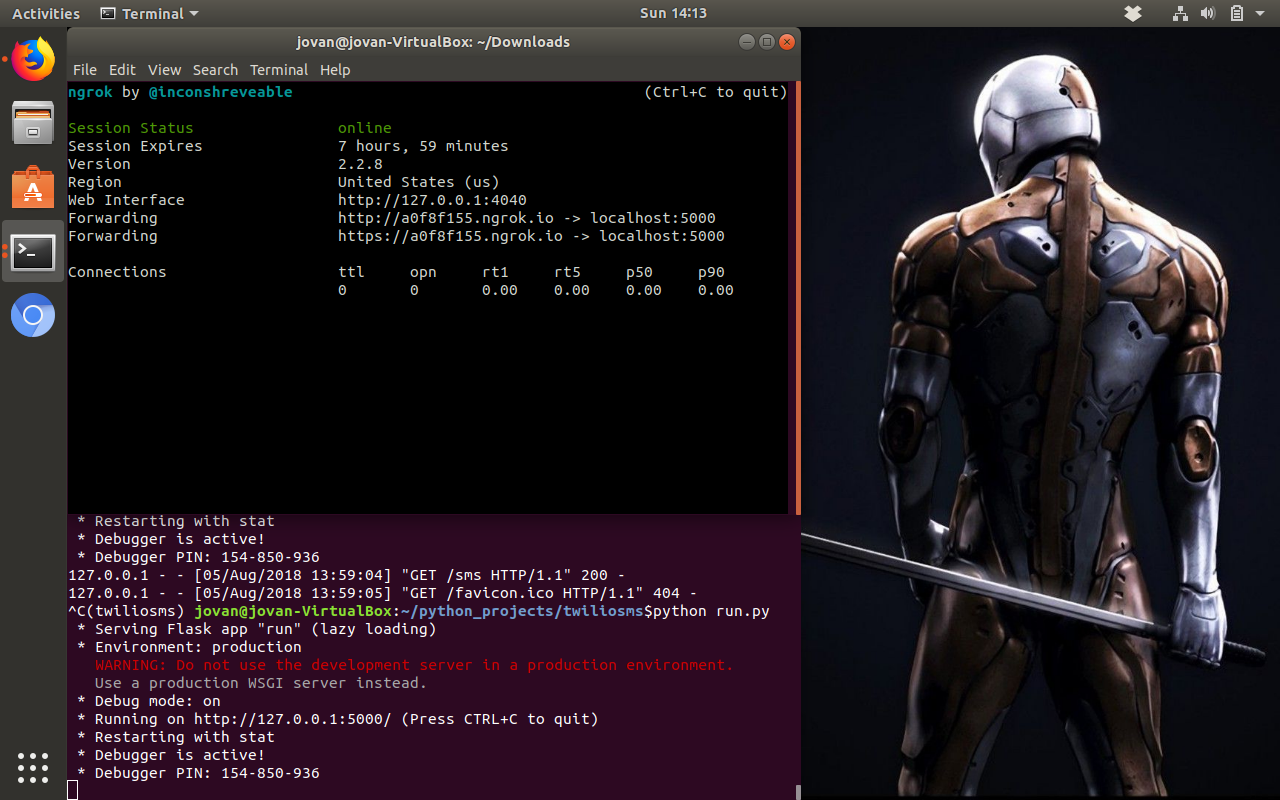This screenshot has width=1280, height=800.
Task: Open Chromium browser from the dock
Action: [33, 316]
